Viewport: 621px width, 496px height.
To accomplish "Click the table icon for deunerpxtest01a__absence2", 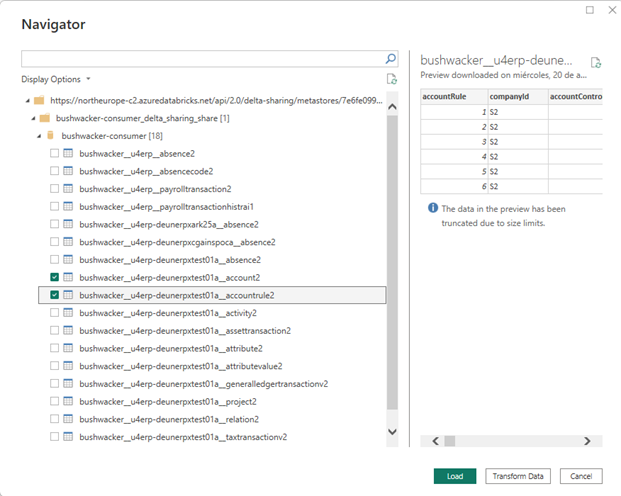I will pos(68,259).
